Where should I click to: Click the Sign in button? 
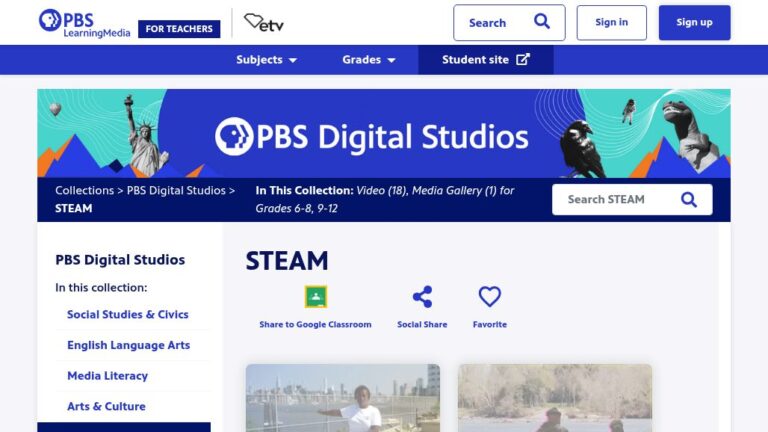(x=611, y=23)
